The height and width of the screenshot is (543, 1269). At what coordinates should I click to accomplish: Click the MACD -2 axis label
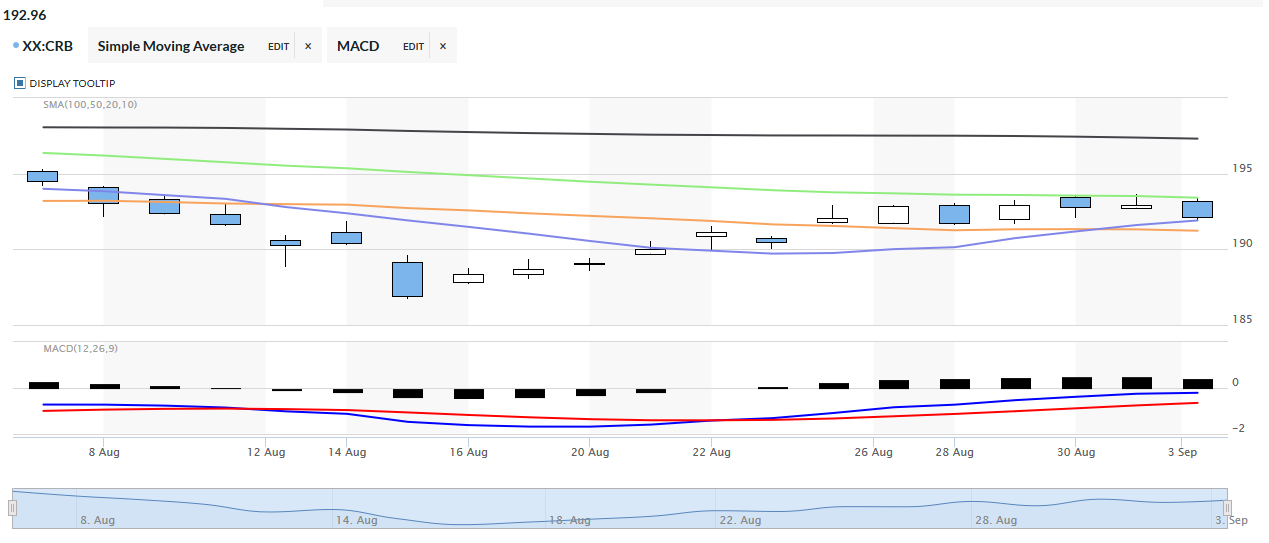click(1239, 429)
